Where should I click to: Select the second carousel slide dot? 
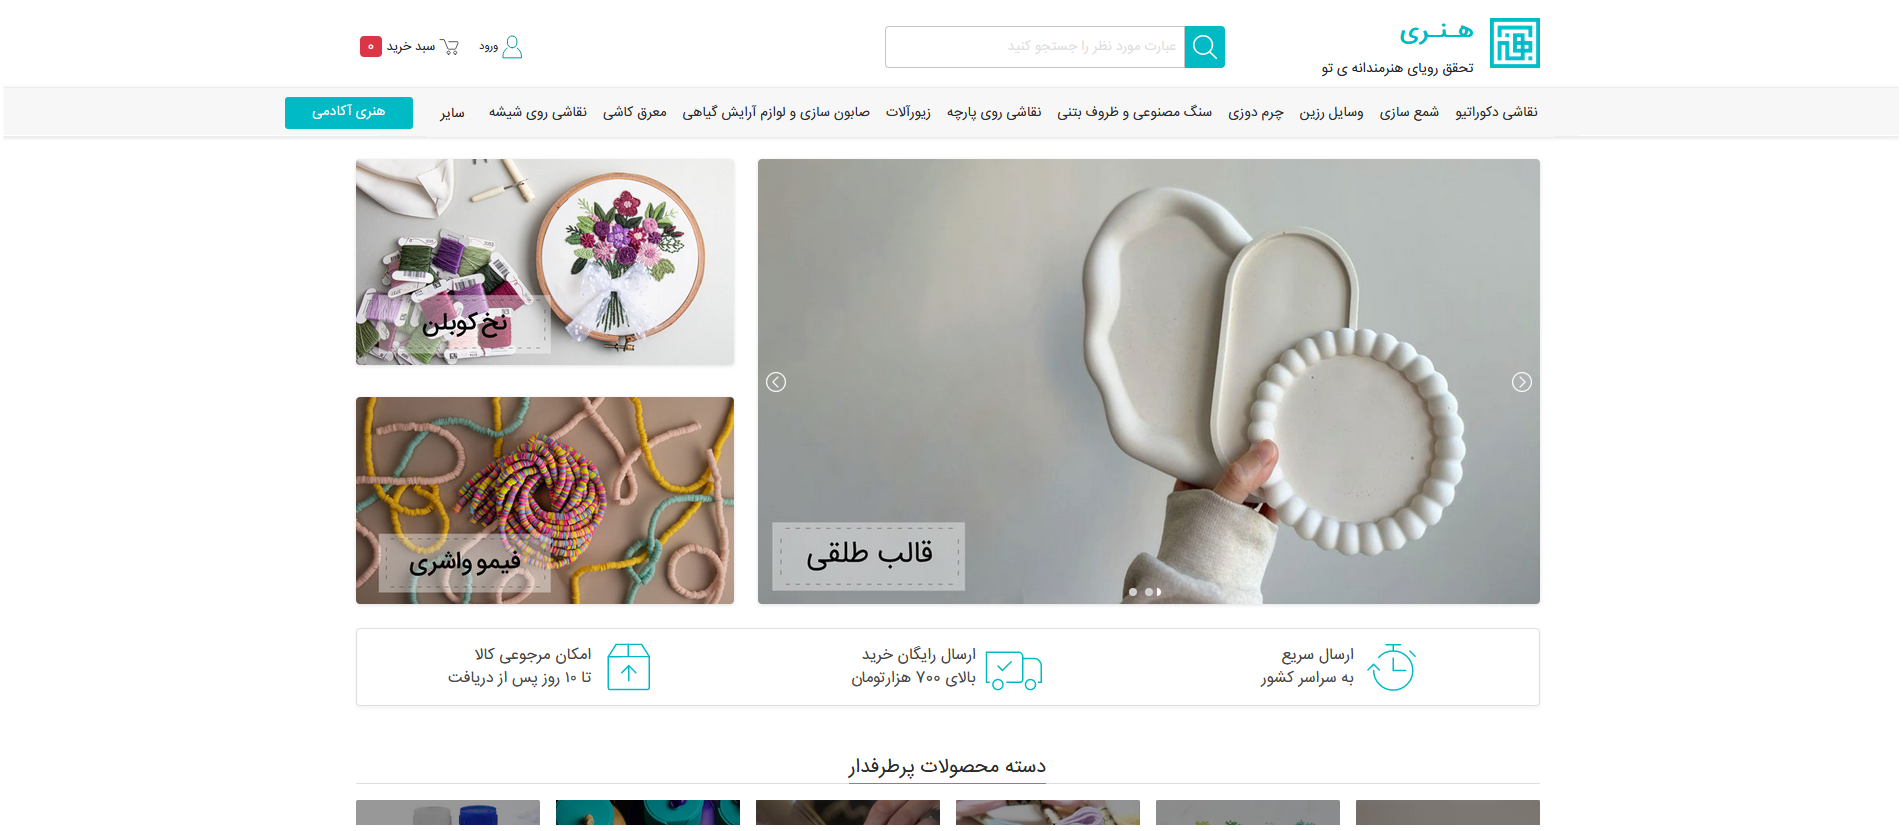pos(1149,592)
